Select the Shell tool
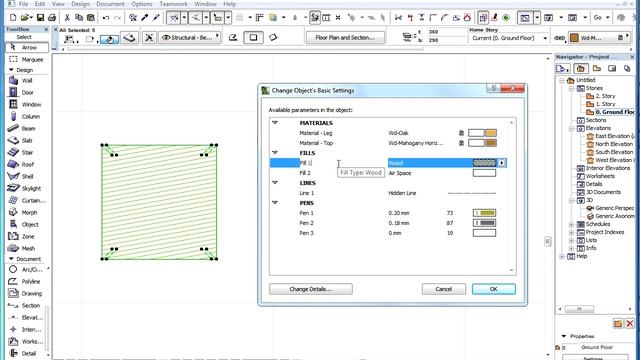 coord(27,176)
